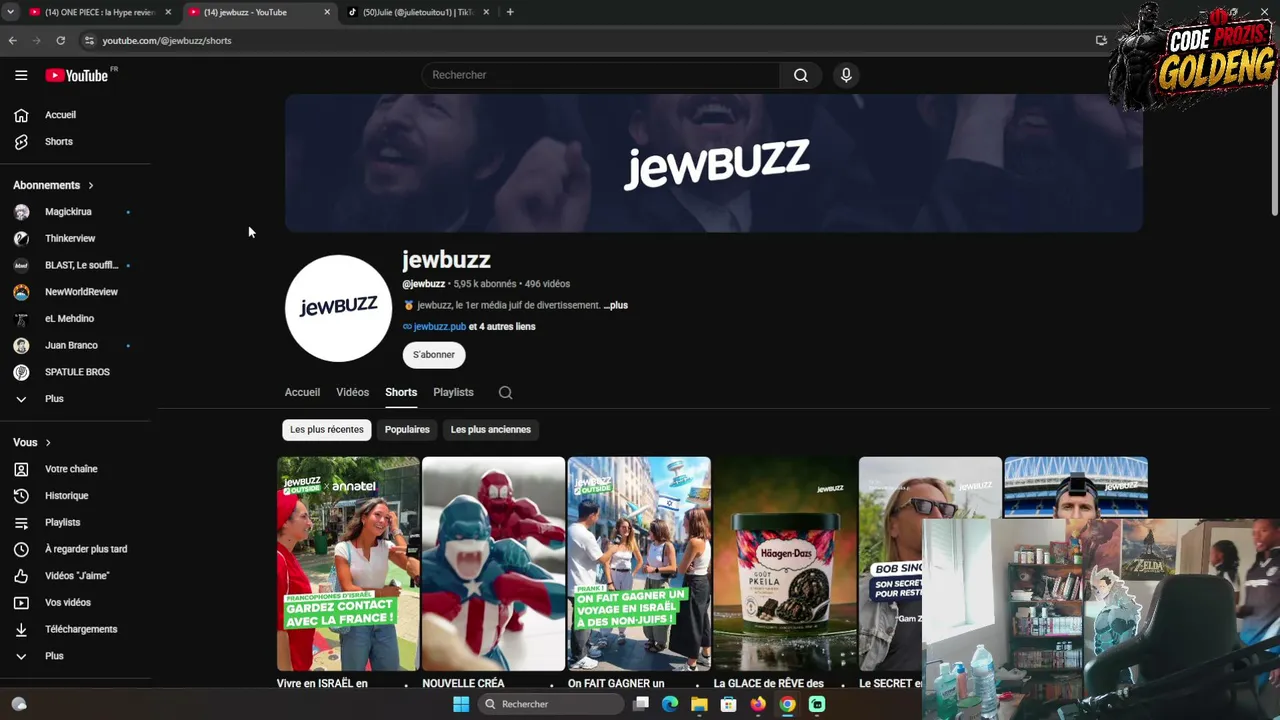Open the jewbuzz.pub link
The height and width of the screenshot is (720, 1280).
pyautogui.click(x=440, y=327)
